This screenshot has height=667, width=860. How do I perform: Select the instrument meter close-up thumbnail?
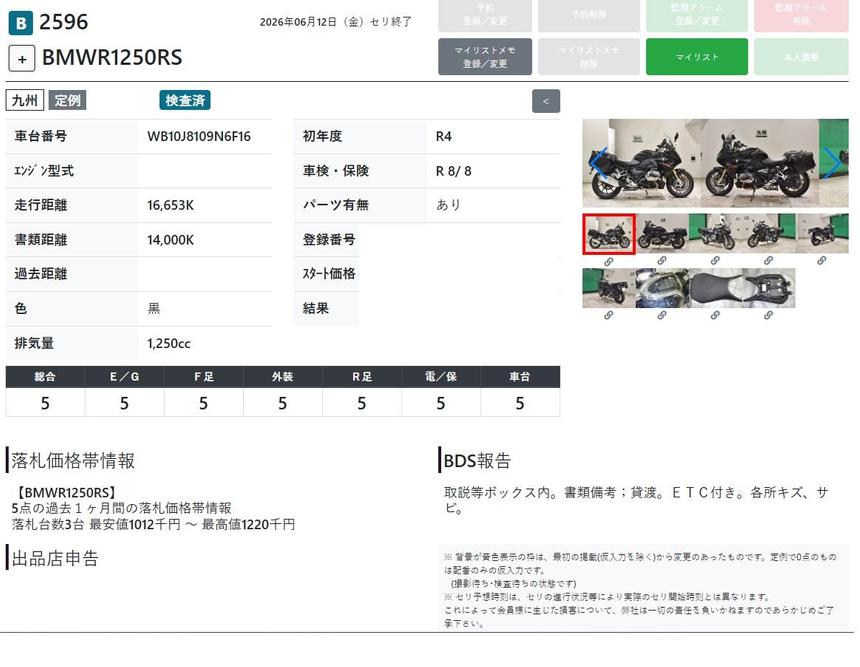tap(662, 288)
